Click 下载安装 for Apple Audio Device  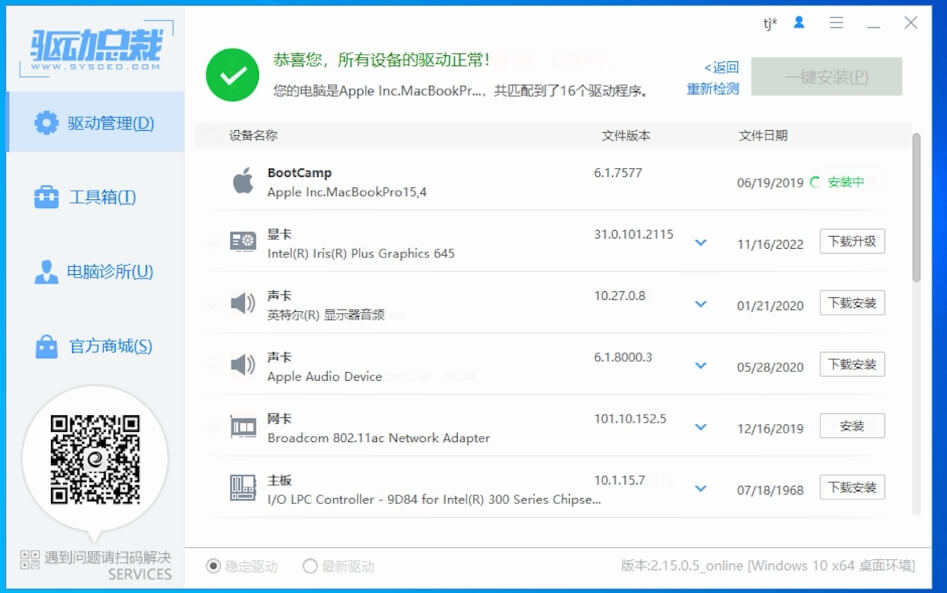coord(852,365)
